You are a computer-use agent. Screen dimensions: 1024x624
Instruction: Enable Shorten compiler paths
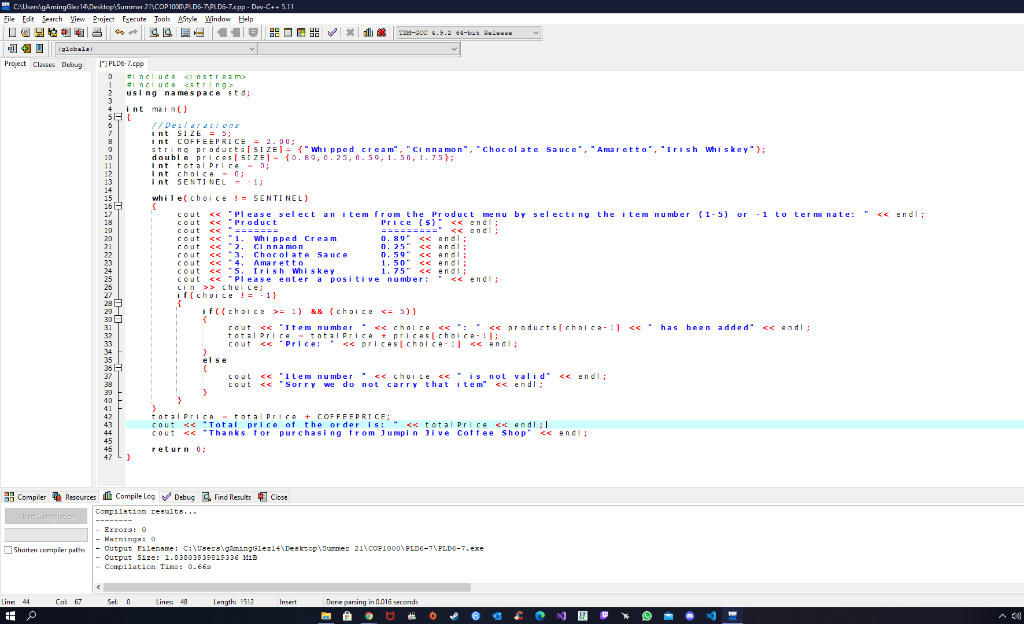[10, 549]
